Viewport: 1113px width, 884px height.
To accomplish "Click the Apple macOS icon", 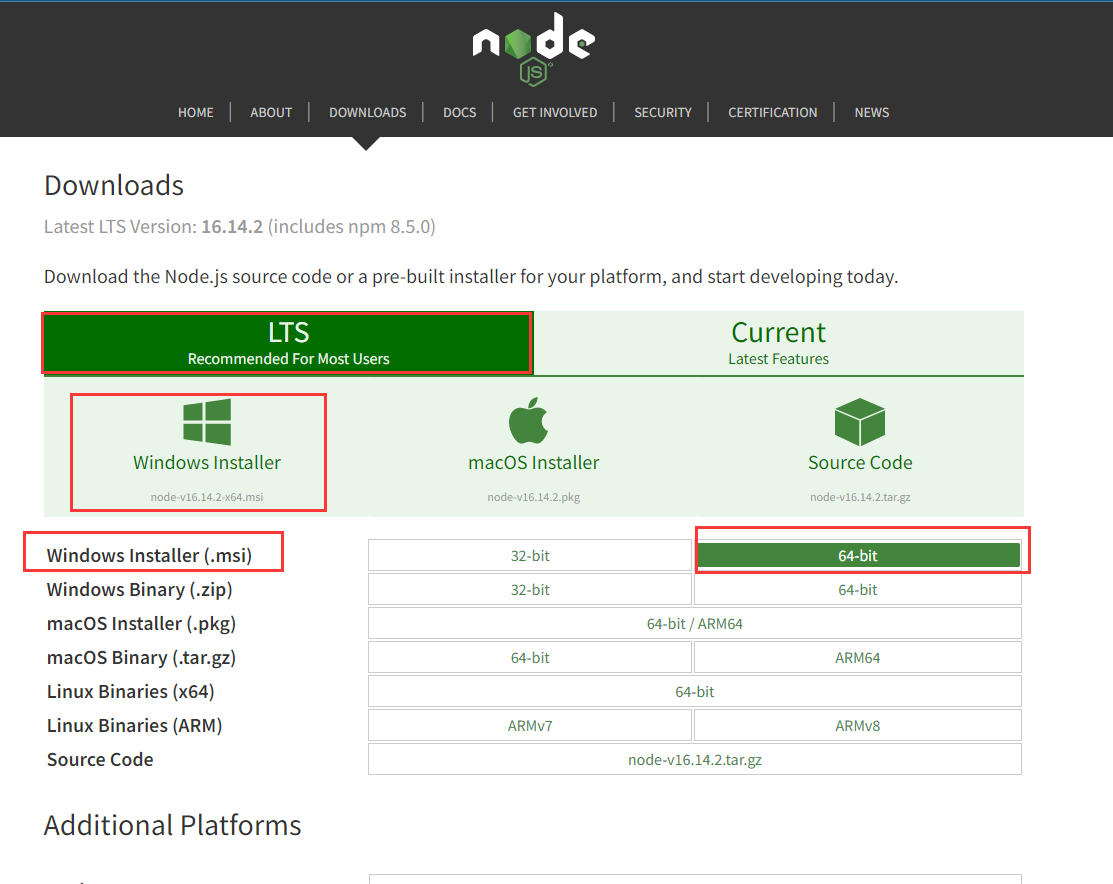I will (x=529, y=420).
